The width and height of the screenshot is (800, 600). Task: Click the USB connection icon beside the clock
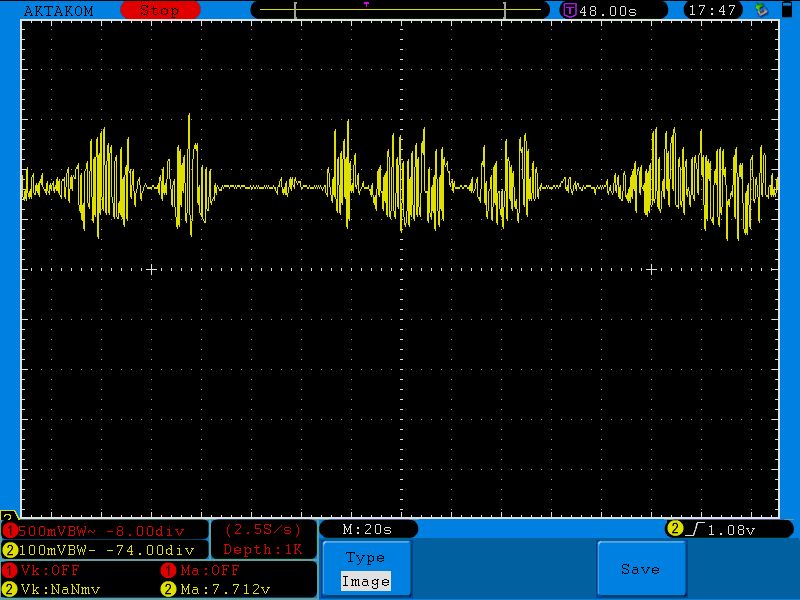[761, 10]
